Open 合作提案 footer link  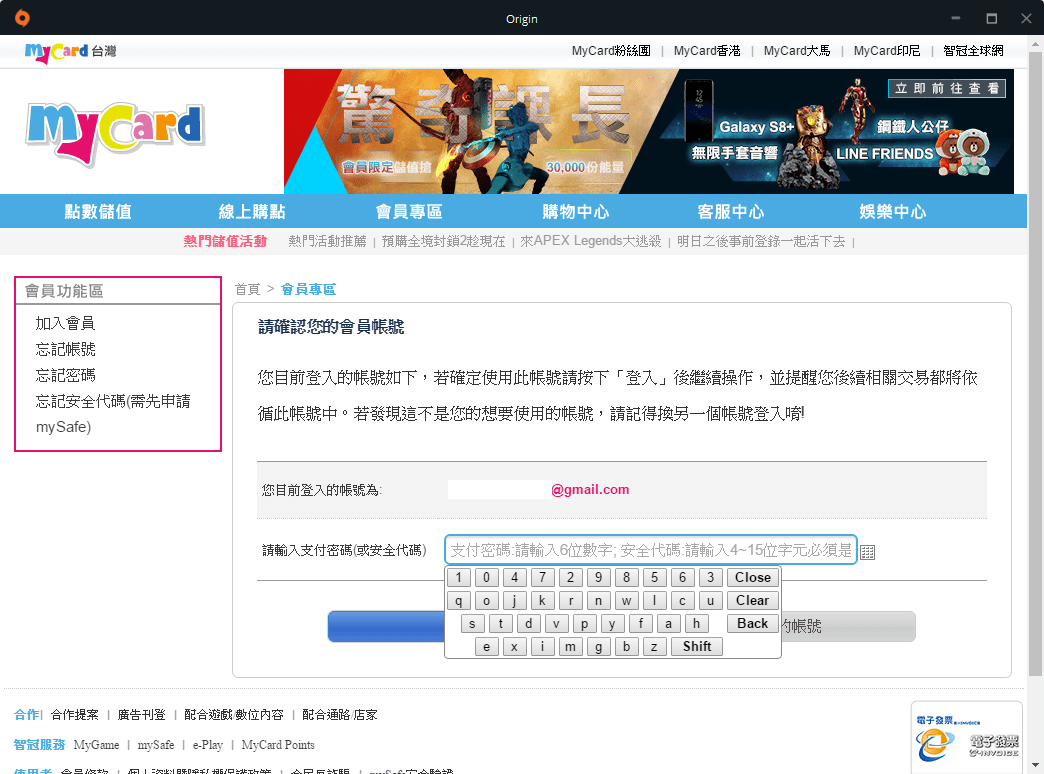(75, 715)
